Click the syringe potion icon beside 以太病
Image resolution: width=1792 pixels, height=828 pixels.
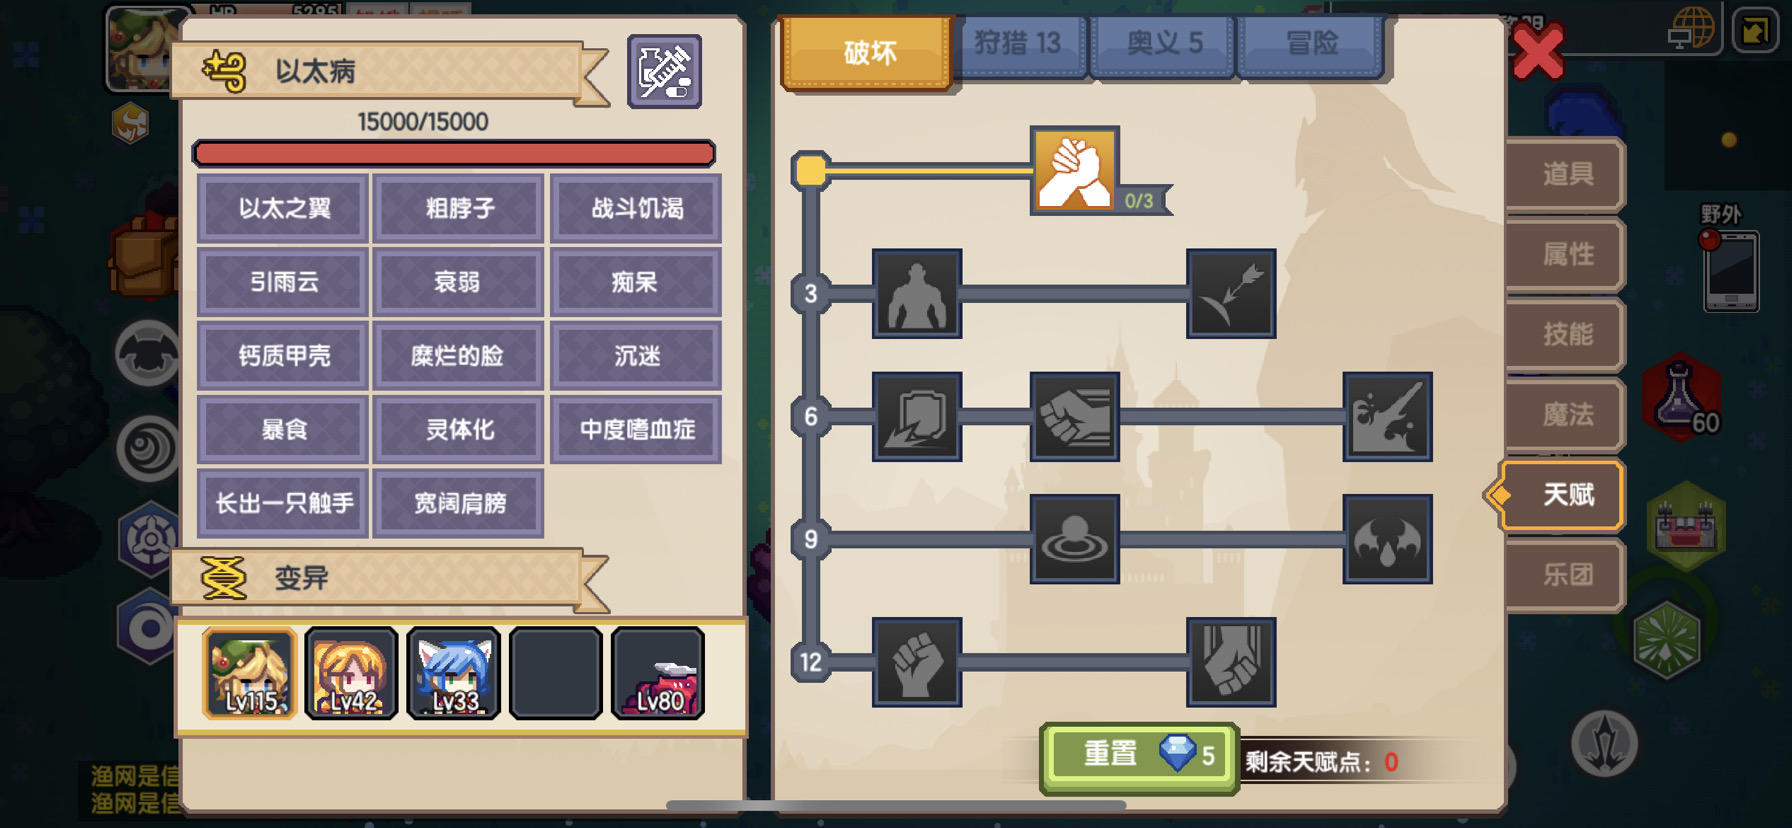click(664, 71)
